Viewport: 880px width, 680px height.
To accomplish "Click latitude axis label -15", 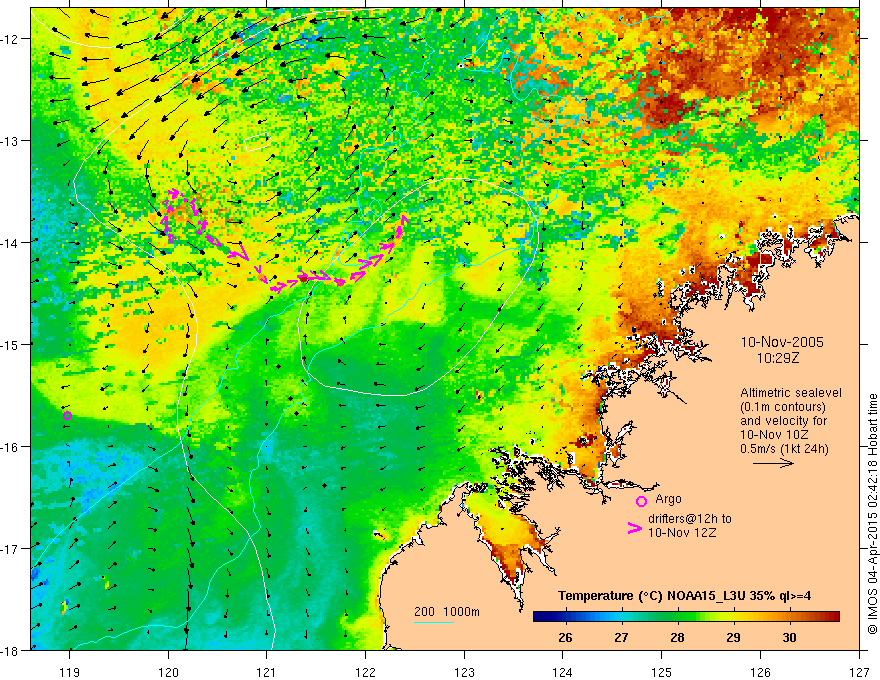I will coord(10,344).
